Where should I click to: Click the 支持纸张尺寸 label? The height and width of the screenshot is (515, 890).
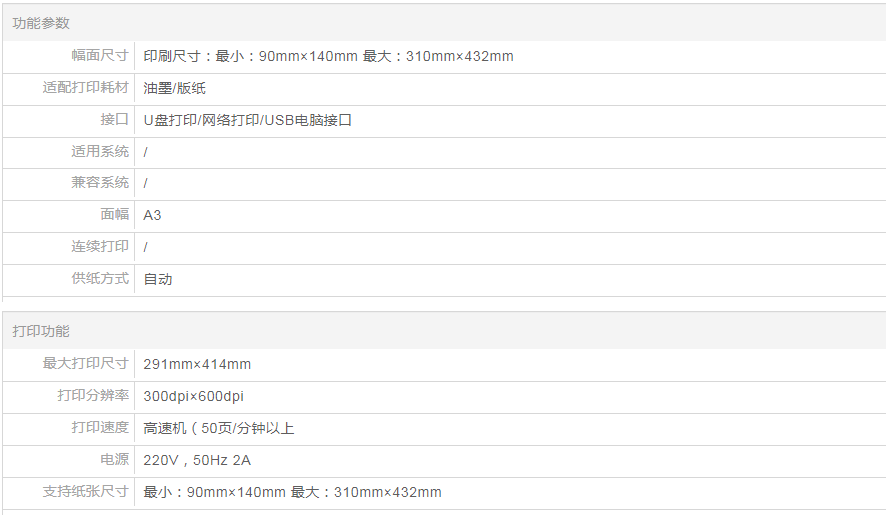pos(86,492)
